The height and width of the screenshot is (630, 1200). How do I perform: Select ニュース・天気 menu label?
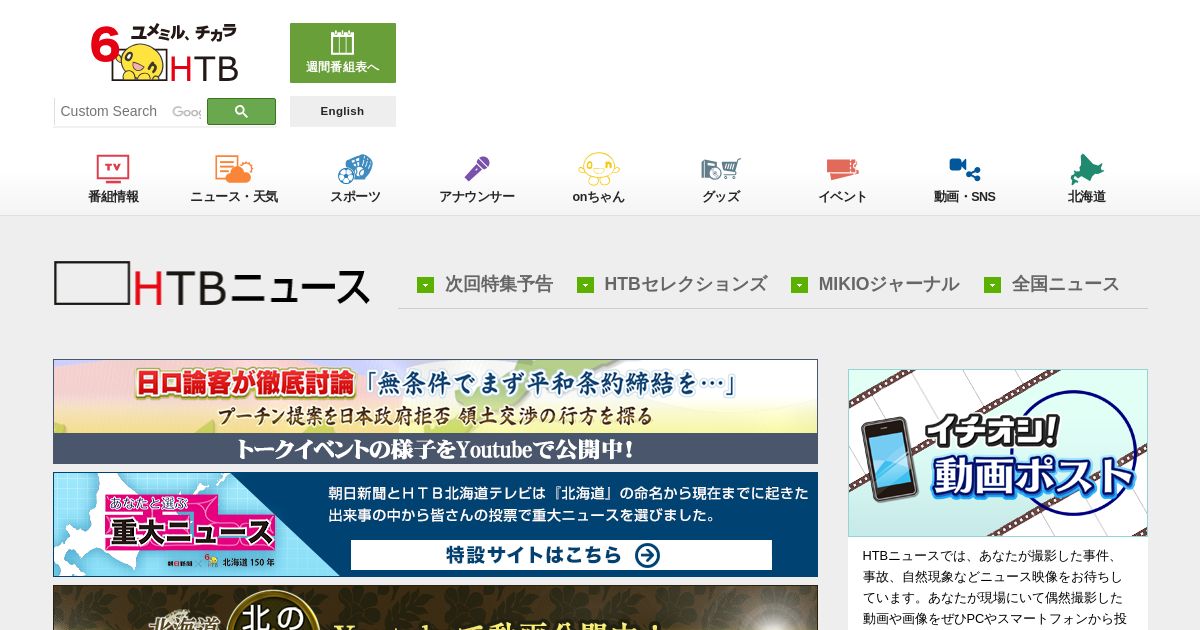(234, 197)
